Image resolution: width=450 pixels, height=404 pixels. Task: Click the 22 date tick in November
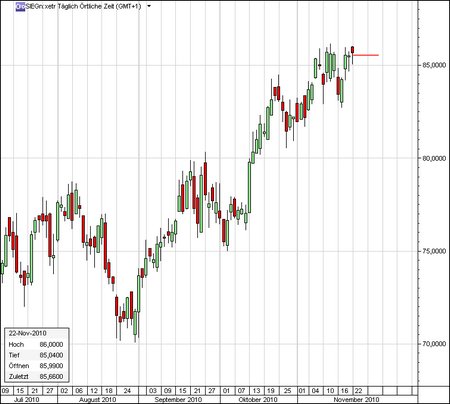[358, 390]
